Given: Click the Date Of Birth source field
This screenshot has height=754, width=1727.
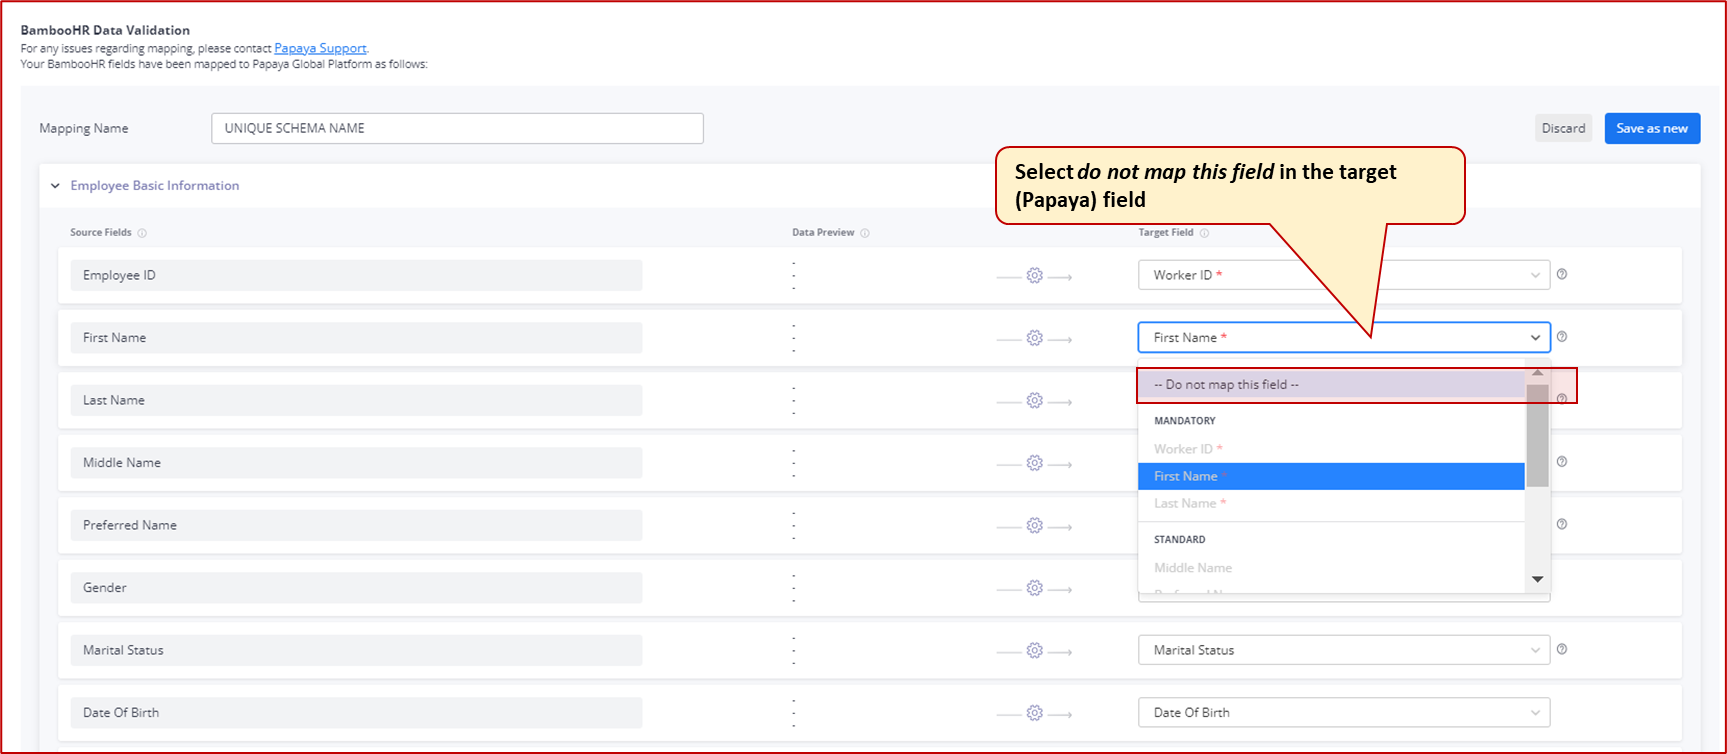Looking at the screenshot, I should pos(356,713).
